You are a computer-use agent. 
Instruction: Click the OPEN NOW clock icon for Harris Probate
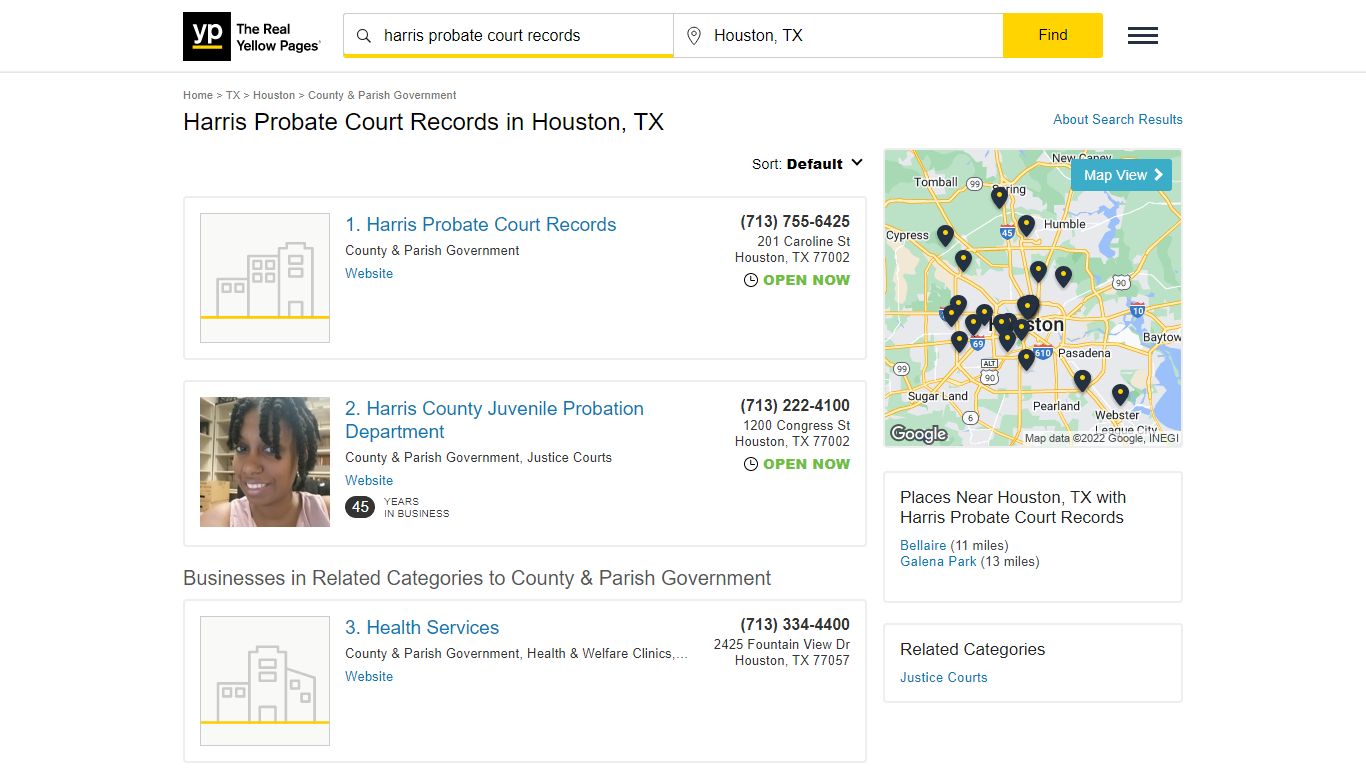coord(751,280)
